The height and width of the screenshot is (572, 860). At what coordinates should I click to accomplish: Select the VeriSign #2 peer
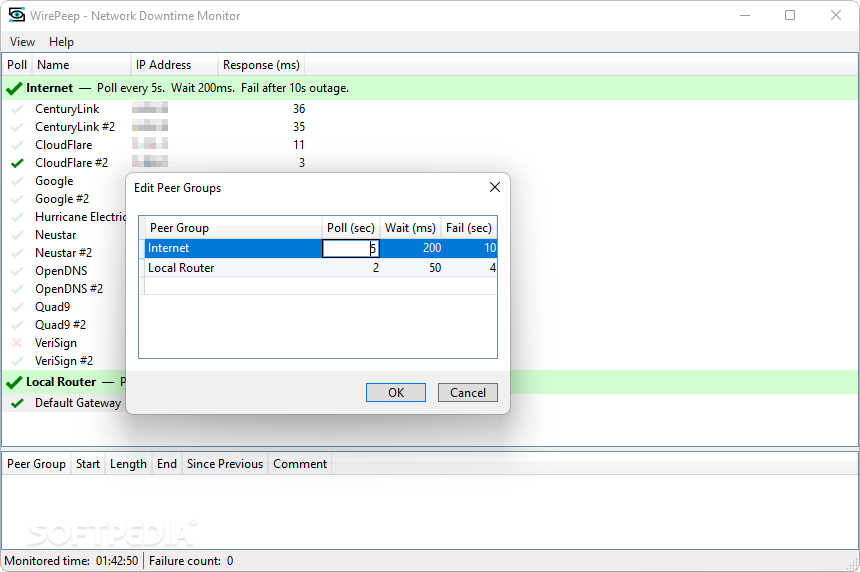pos(64,361)
